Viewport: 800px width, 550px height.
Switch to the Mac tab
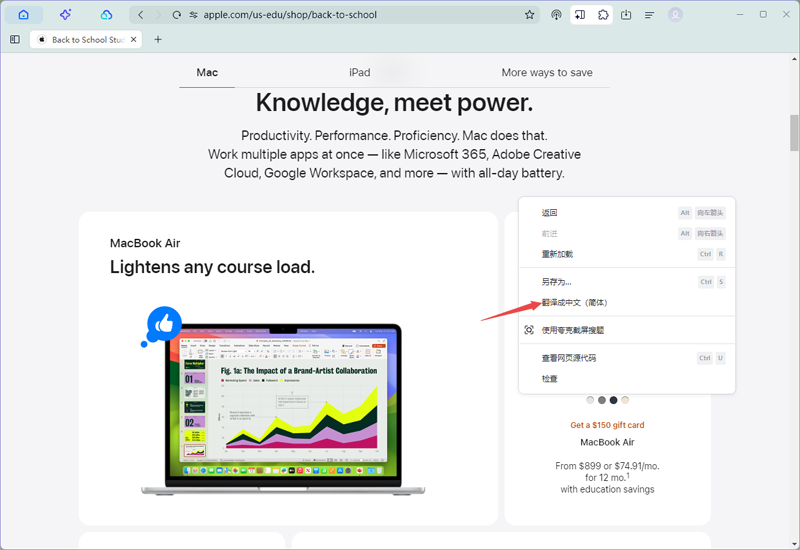(207, 72)
